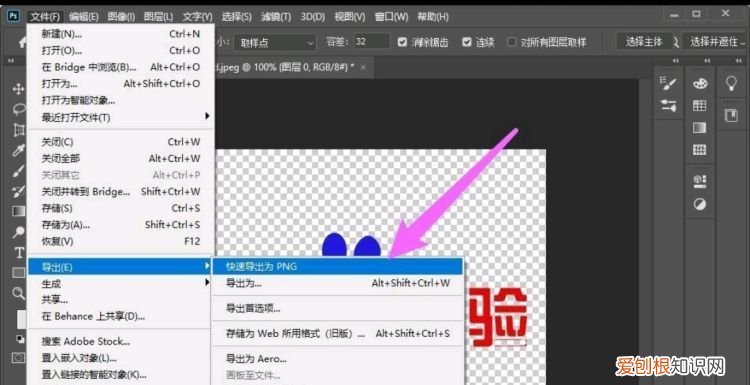Choose 关闭全部 menu item
The image size is (750, 385).
[x=120, y=159]
